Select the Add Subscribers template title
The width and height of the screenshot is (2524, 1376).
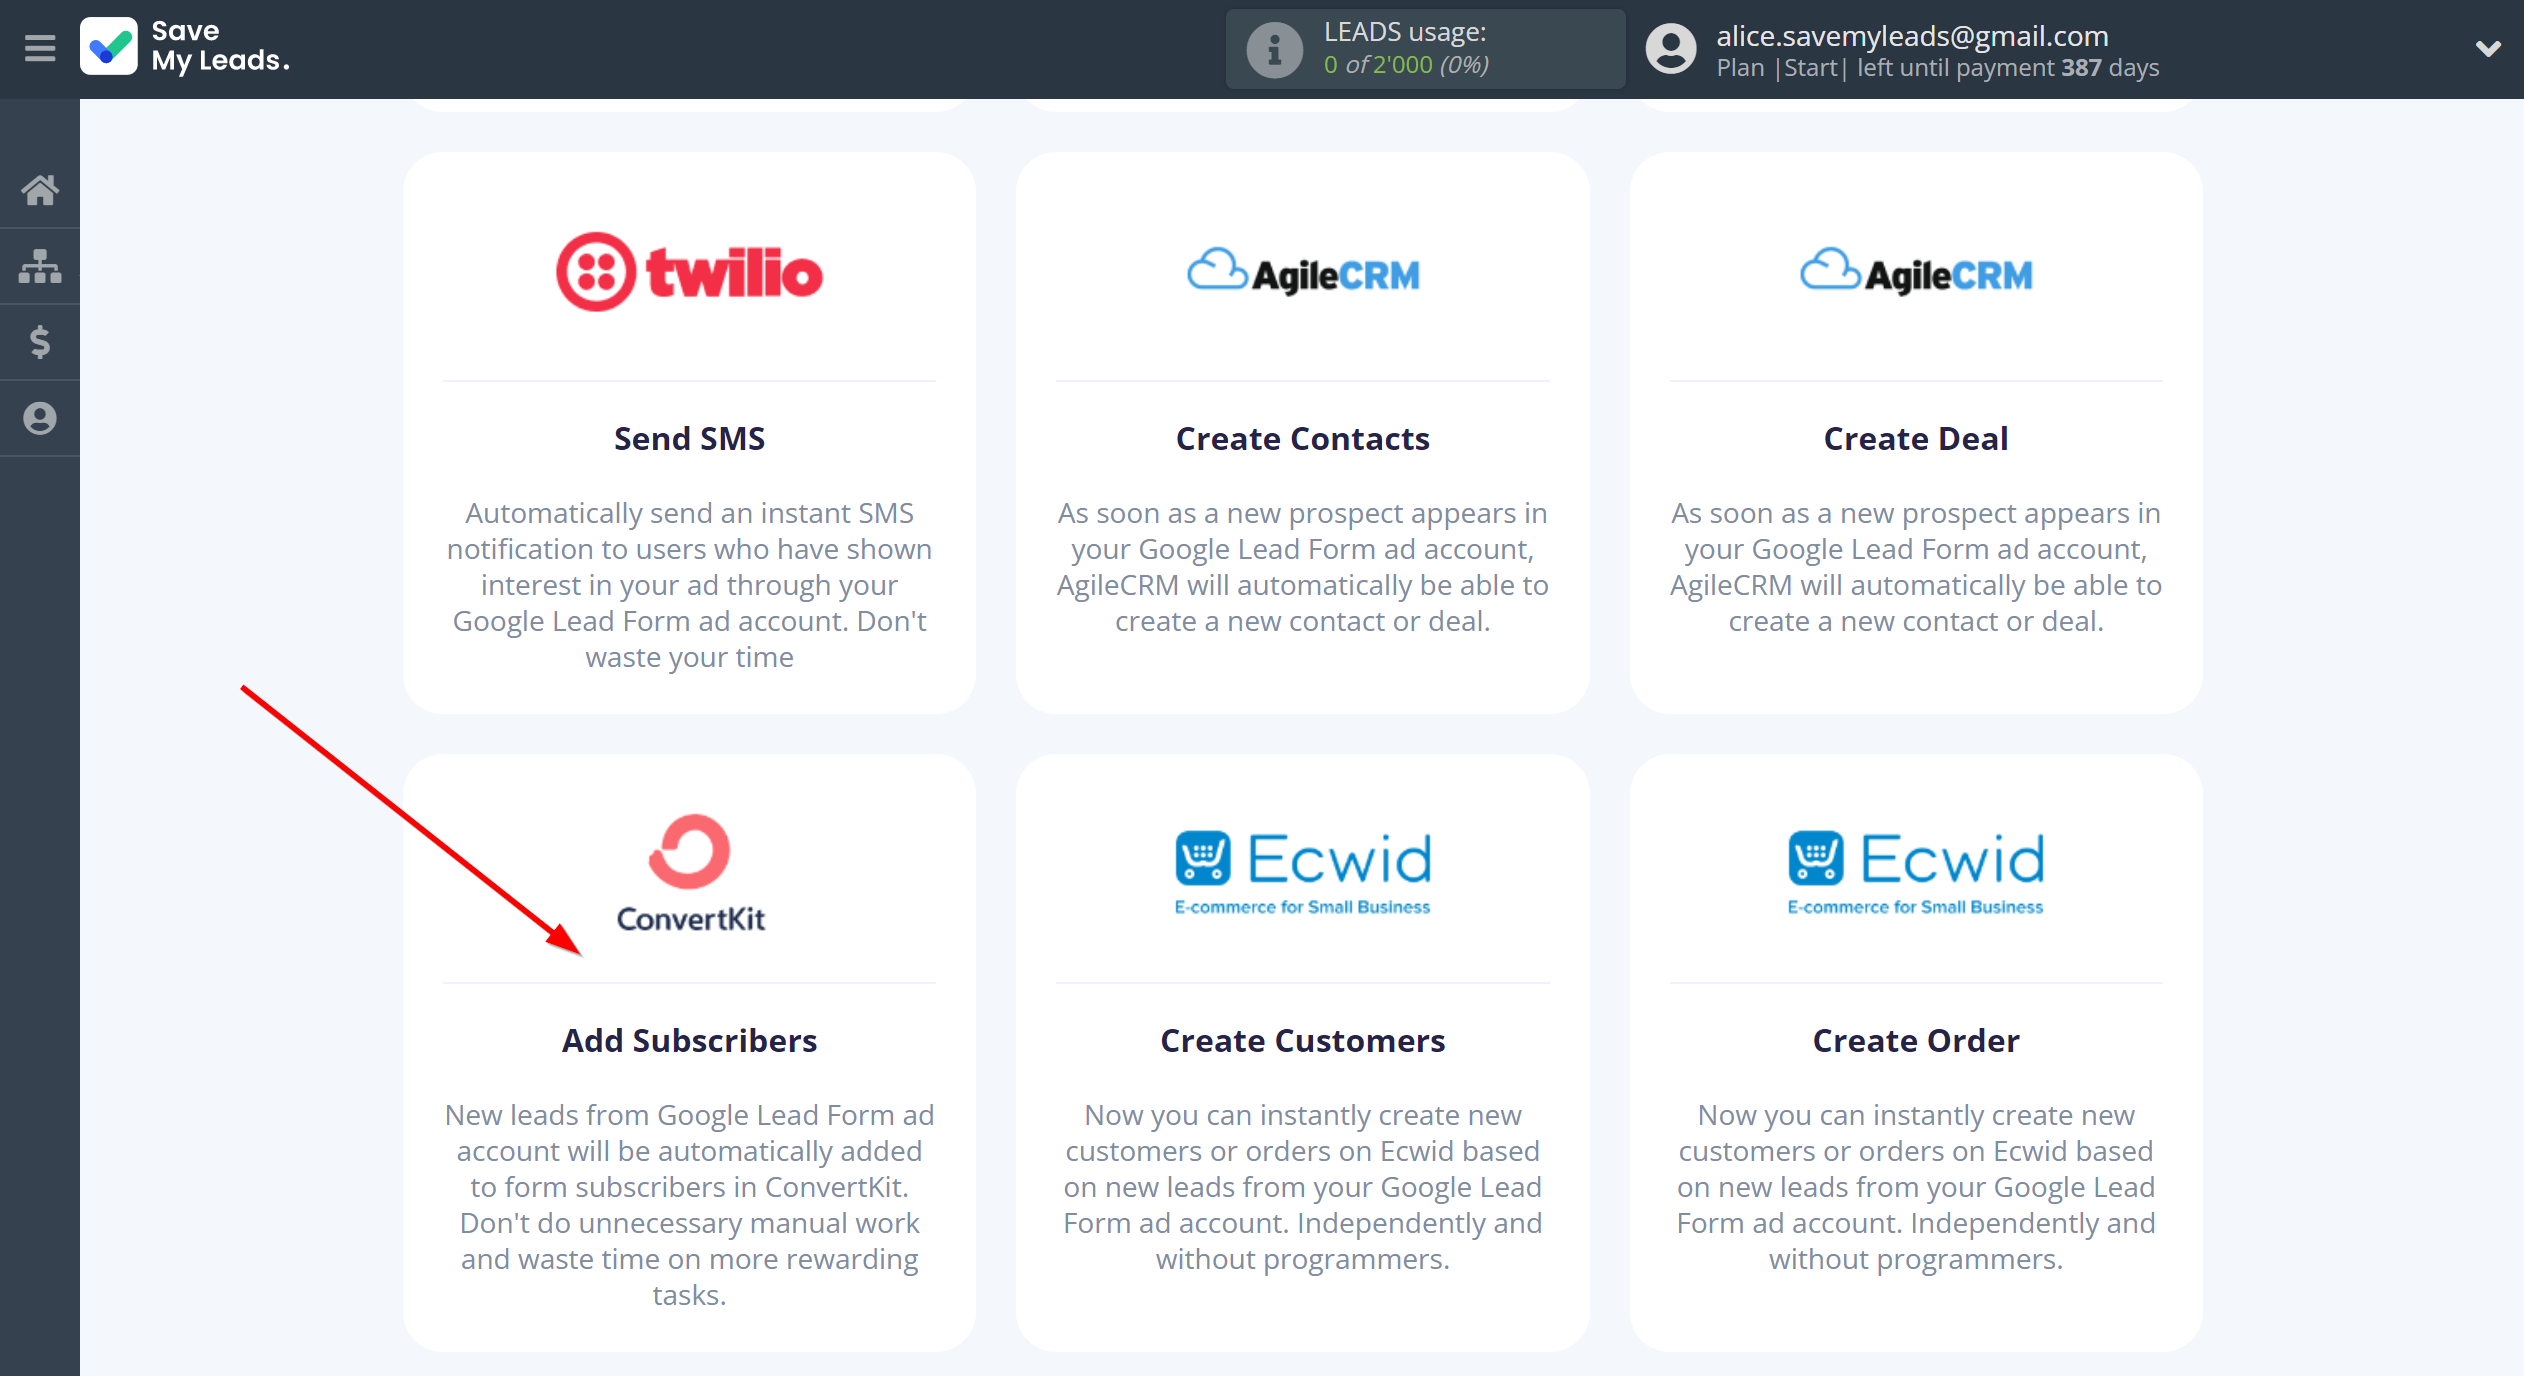[689, 1041]
